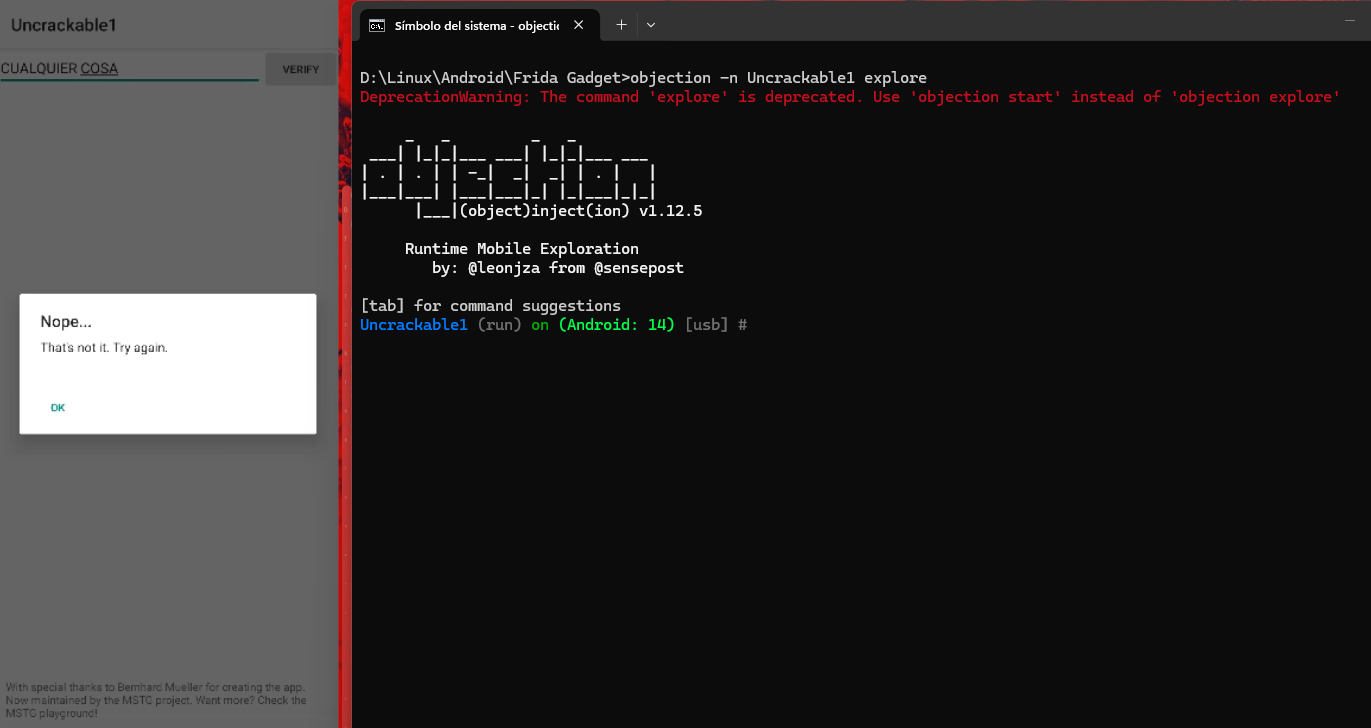Open a new terminal tab

click(x=621, y=25)
